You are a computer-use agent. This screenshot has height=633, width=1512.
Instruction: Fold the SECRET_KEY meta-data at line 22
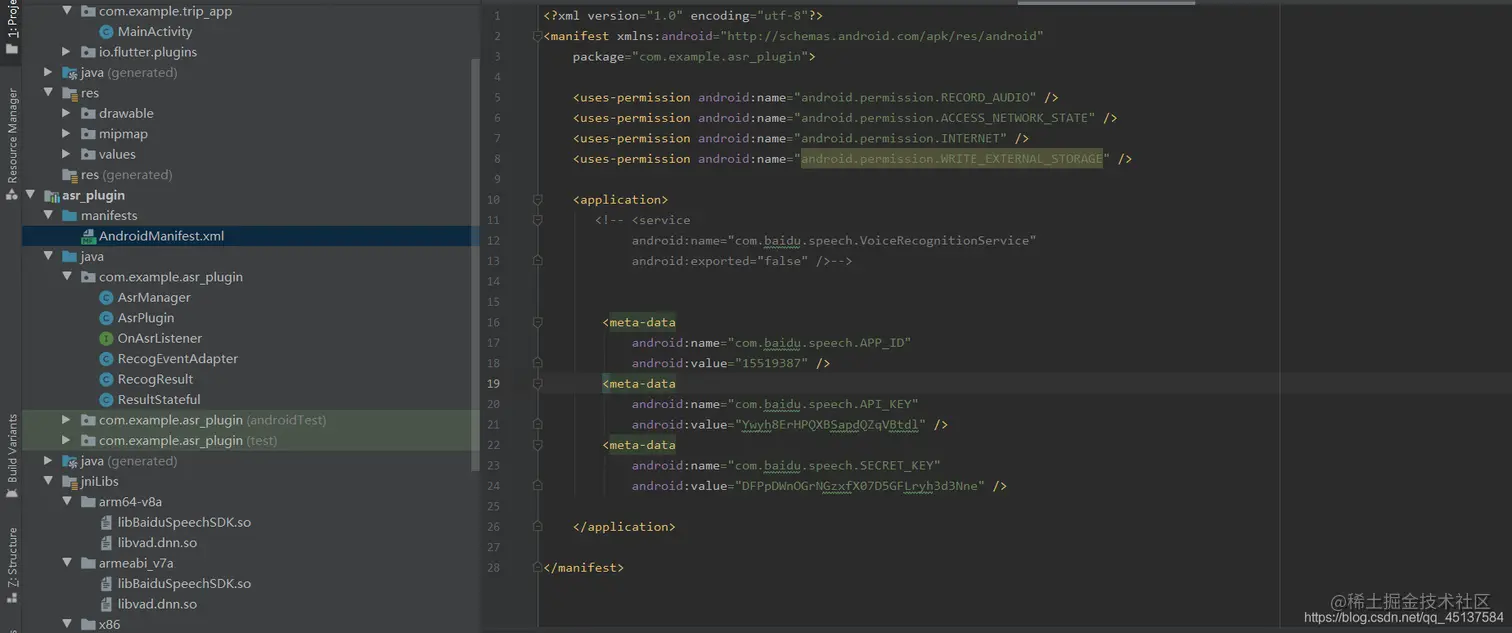(x=538, y=445)
